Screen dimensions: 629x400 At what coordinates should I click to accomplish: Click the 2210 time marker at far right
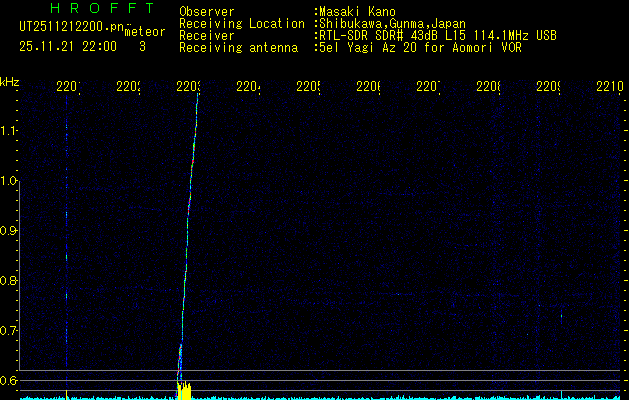[608, 88]
